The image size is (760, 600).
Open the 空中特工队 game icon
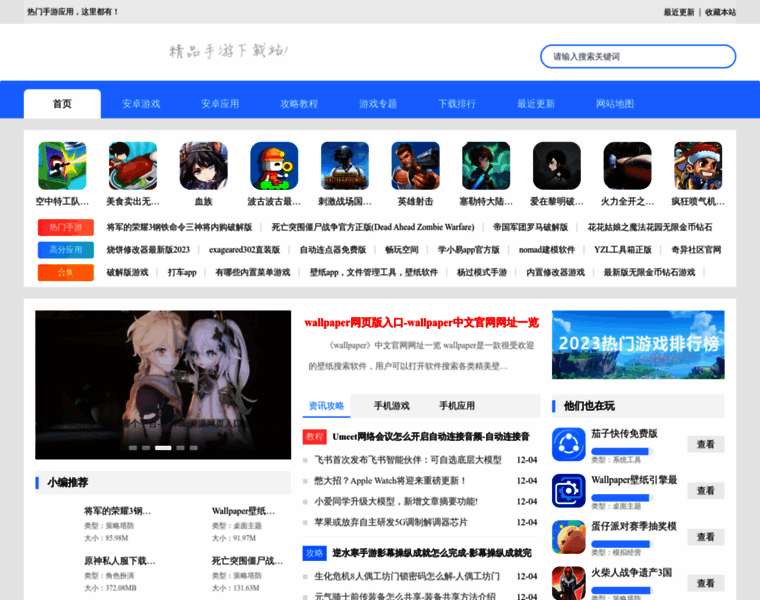pyautogui.click(x=62, y=166)
